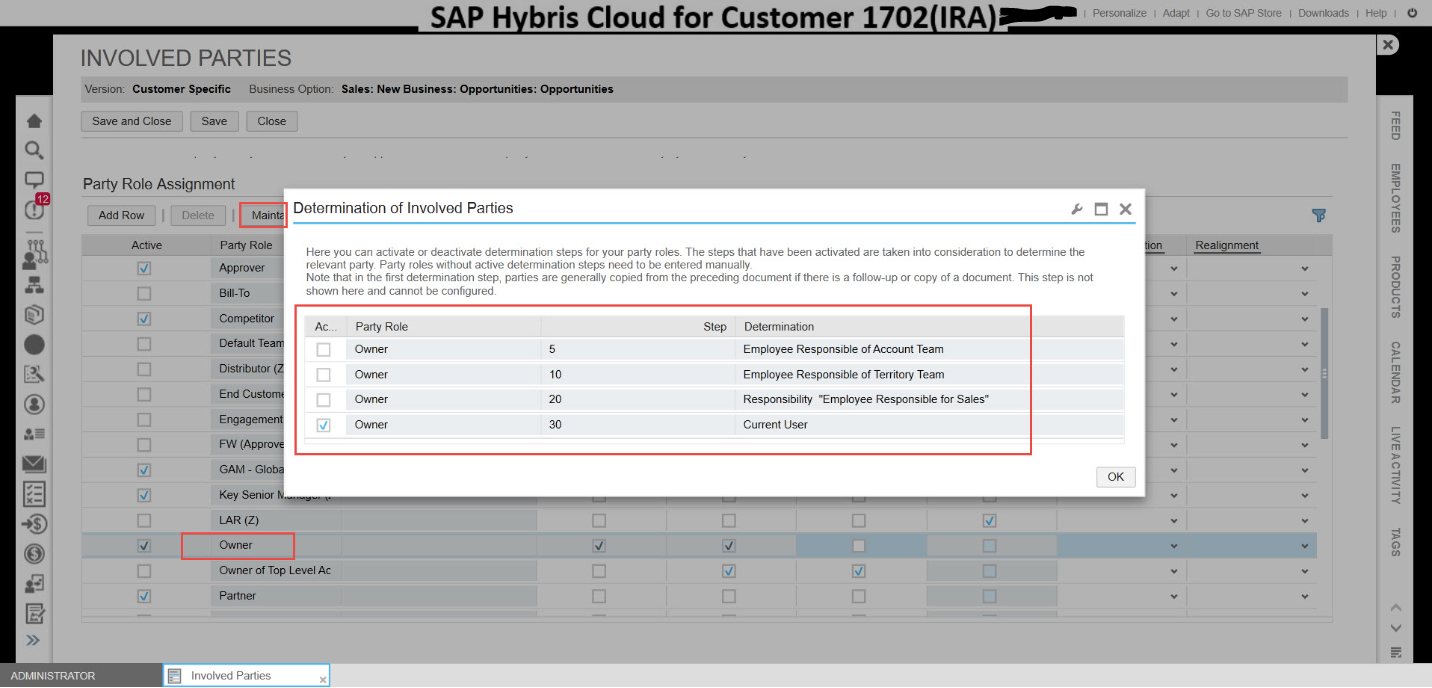This screenshot has width=1432, height=688.
Task: Tick the Owner step 20 checkbox
Action: point(323,400)
